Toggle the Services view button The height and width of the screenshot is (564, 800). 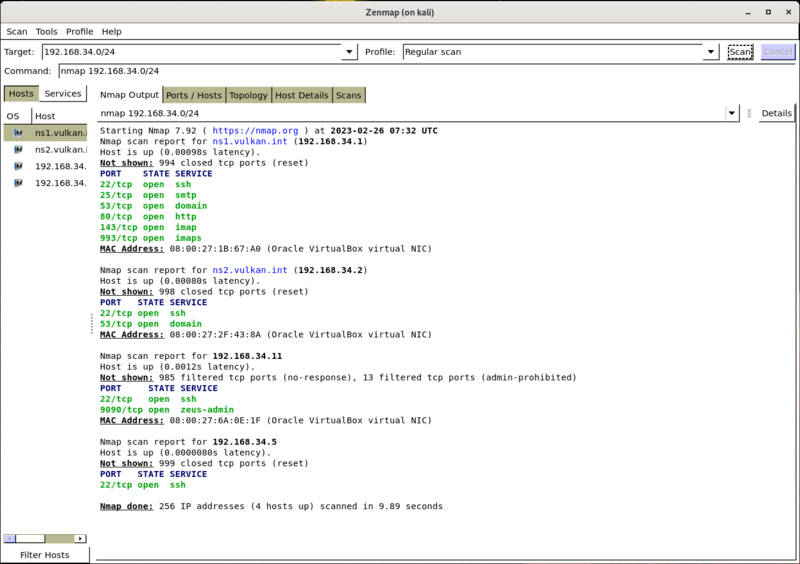tap(63, 94)
